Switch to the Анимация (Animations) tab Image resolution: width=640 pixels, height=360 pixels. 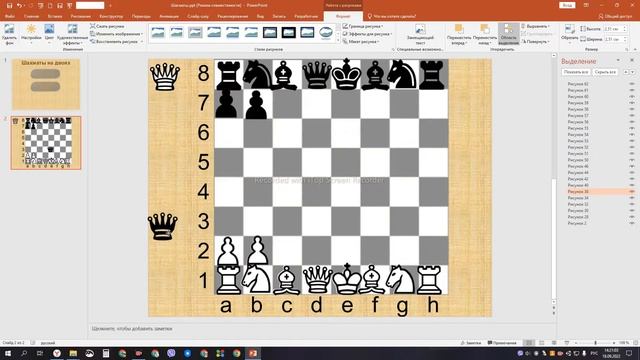pos(169,16)
